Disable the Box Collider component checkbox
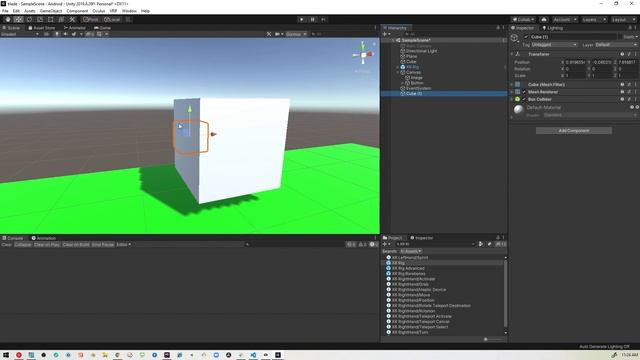This screenshot has height=360, width=640. point(524,99)
